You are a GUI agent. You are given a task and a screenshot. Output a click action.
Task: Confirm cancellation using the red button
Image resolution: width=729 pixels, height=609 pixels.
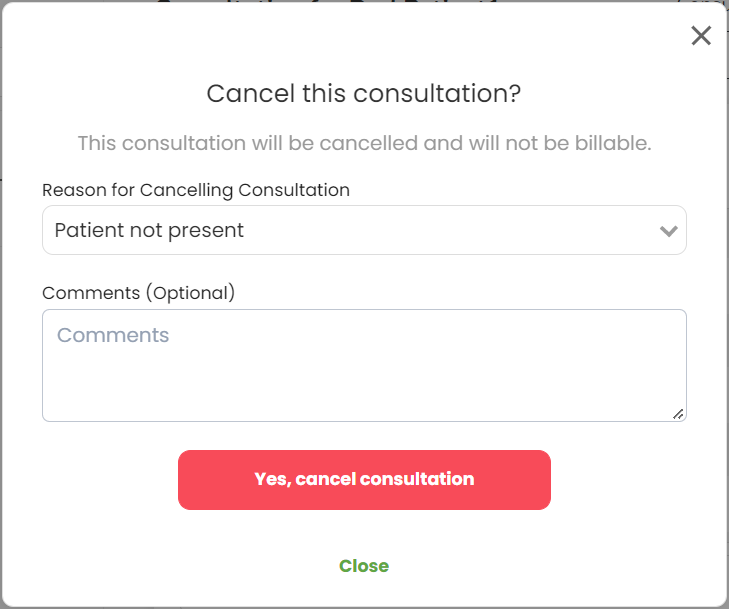(364, 480)
